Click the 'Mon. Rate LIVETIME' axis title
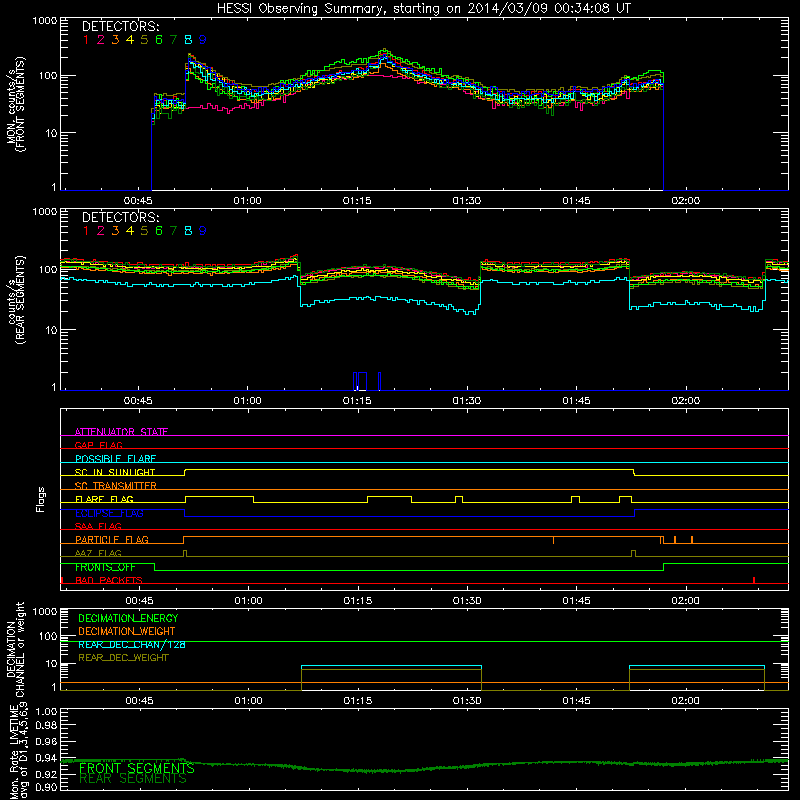Viewport: 800px width, 800px height. coord(15,751)
